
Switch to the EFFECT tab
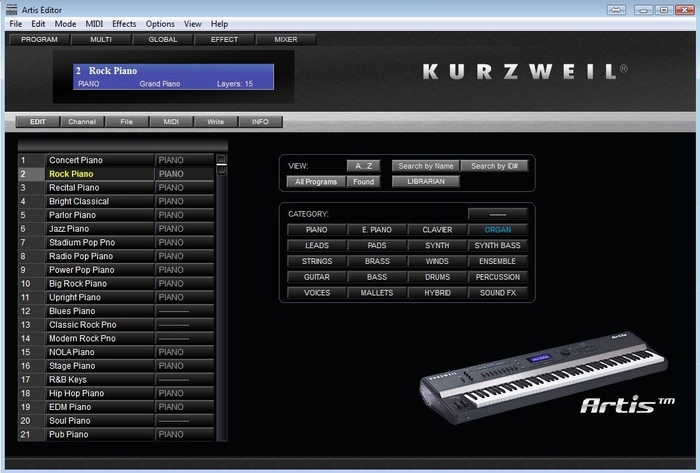[224, 39]
